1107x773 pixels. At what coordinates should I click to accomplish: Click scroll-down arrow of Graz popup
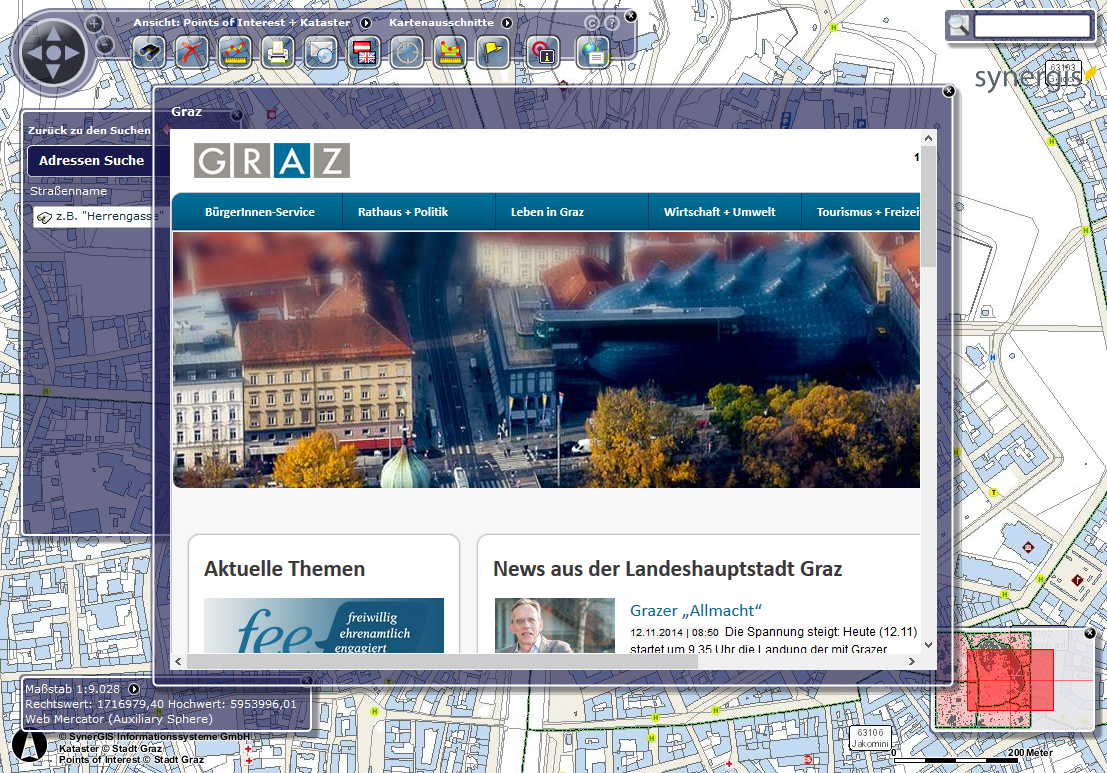coord(928,645)
